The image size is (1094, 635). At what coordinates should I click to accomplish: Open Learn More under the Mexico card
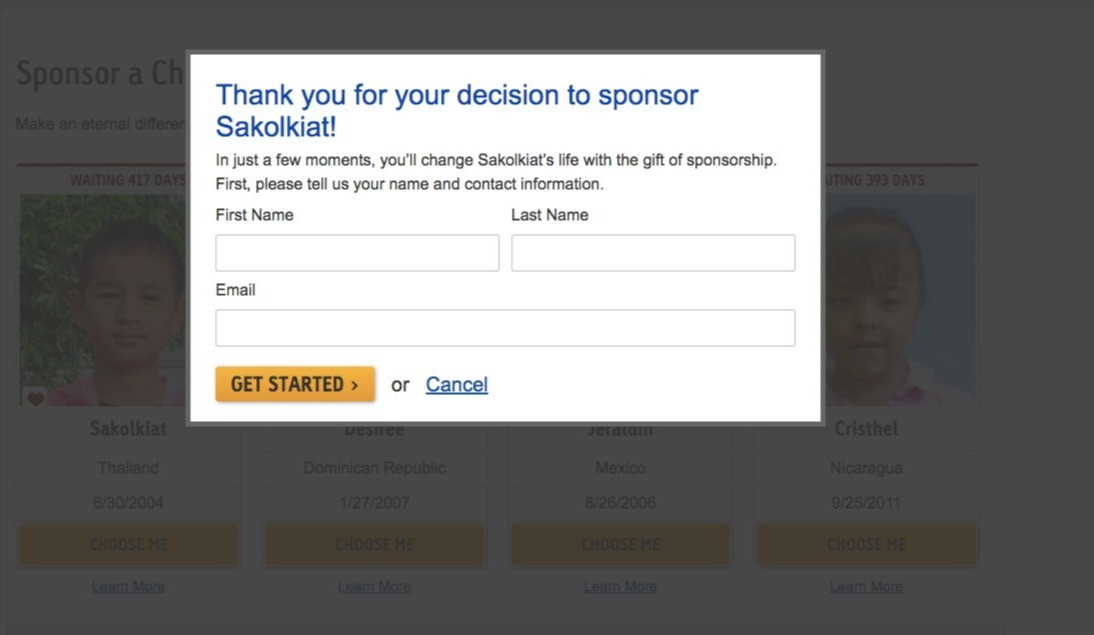[x=620, y=587]
